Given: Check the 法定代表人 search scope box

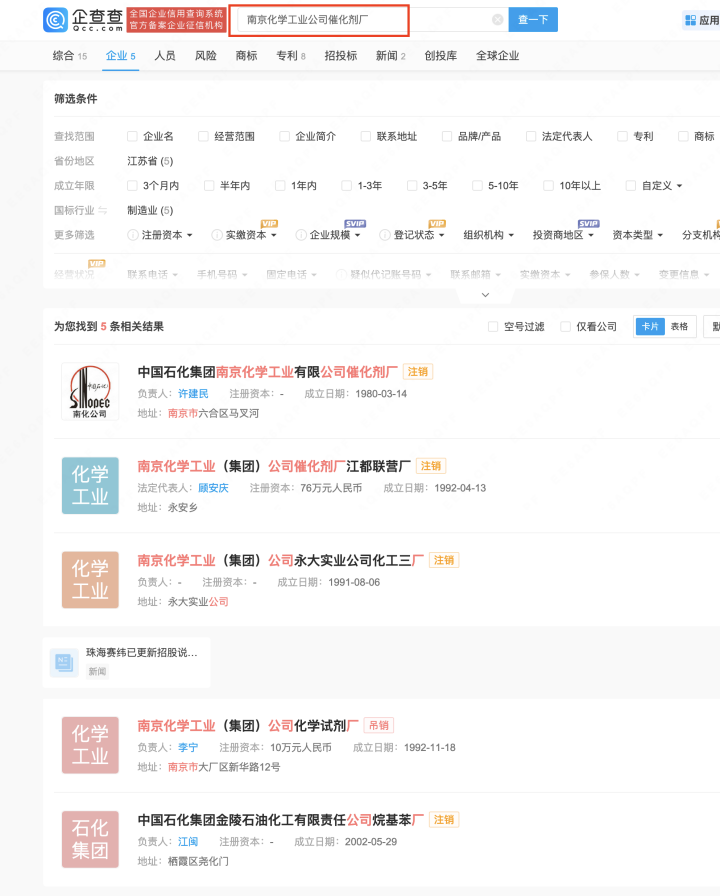Looking at the screenshot, I should [531, 136].
